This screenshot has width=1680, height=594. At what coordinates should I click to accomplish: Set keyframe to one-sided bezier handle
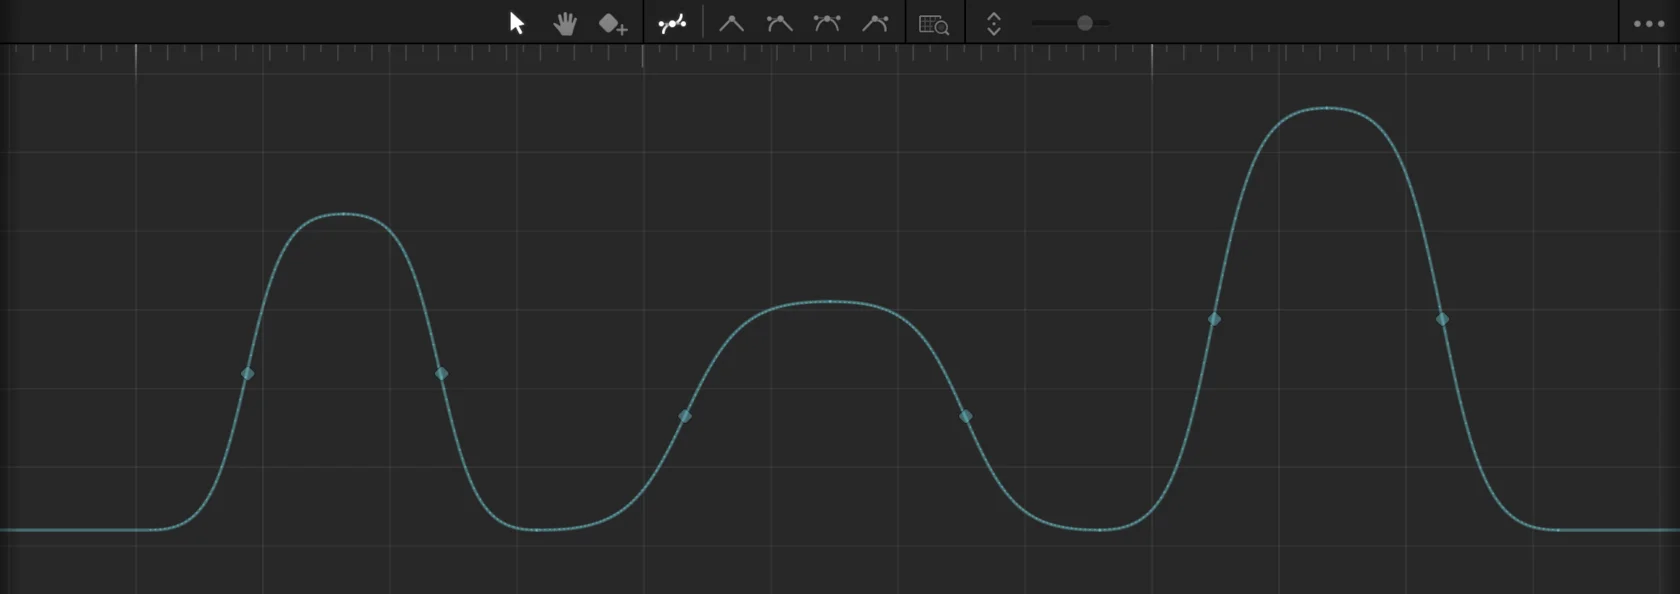pyautogui.click(x=875, y=23)
